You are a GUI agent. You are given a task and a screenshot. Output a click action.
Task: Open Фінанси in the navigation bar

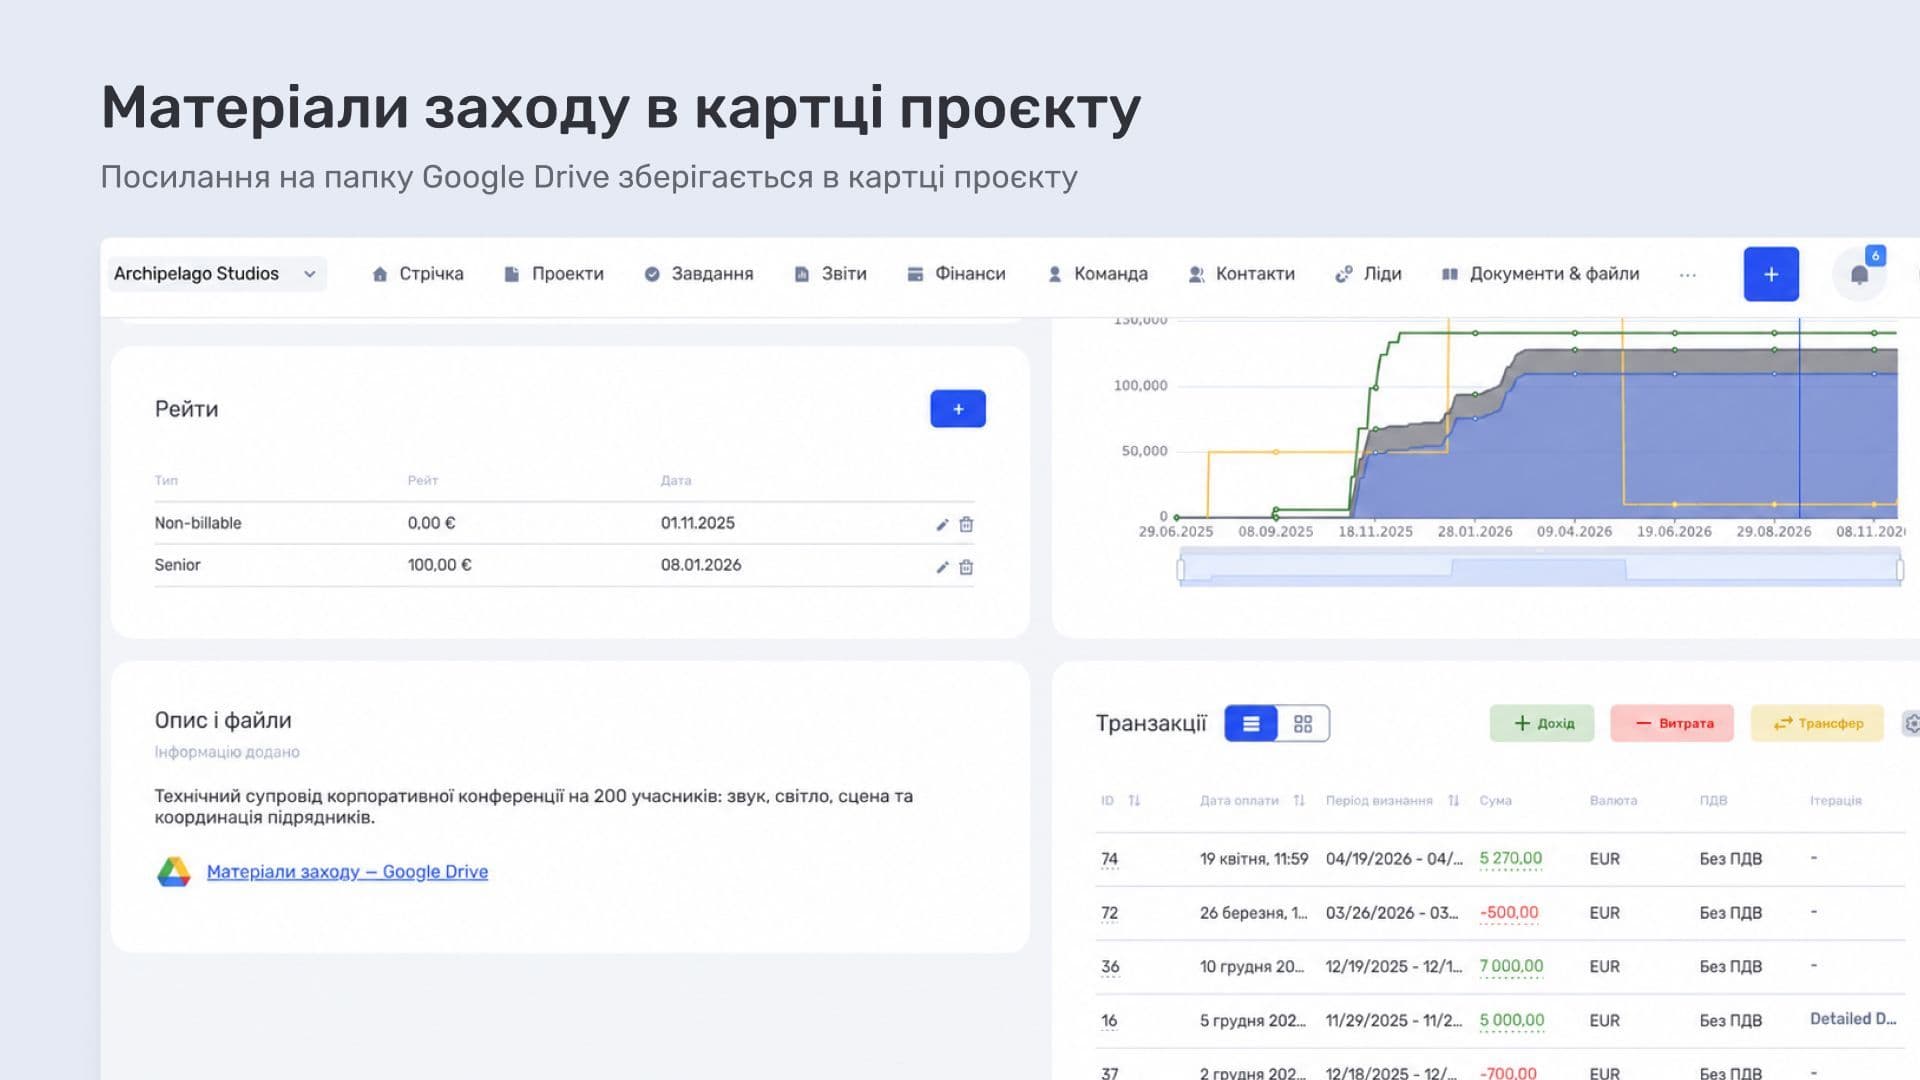[956, 274]
